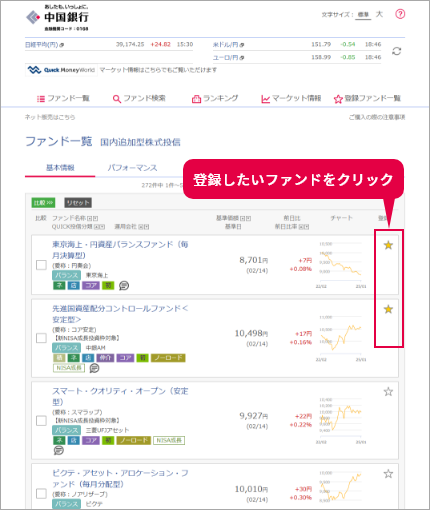The height and width of the screenshot is (510, 430).
Task: Open fund スマート・クオリティ・オープン(安定型)
Action: (x=120, y=396)
